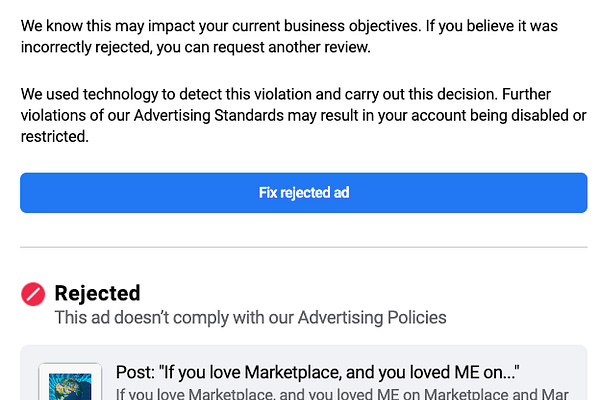Click the "request another review" text

pos(292,47)
